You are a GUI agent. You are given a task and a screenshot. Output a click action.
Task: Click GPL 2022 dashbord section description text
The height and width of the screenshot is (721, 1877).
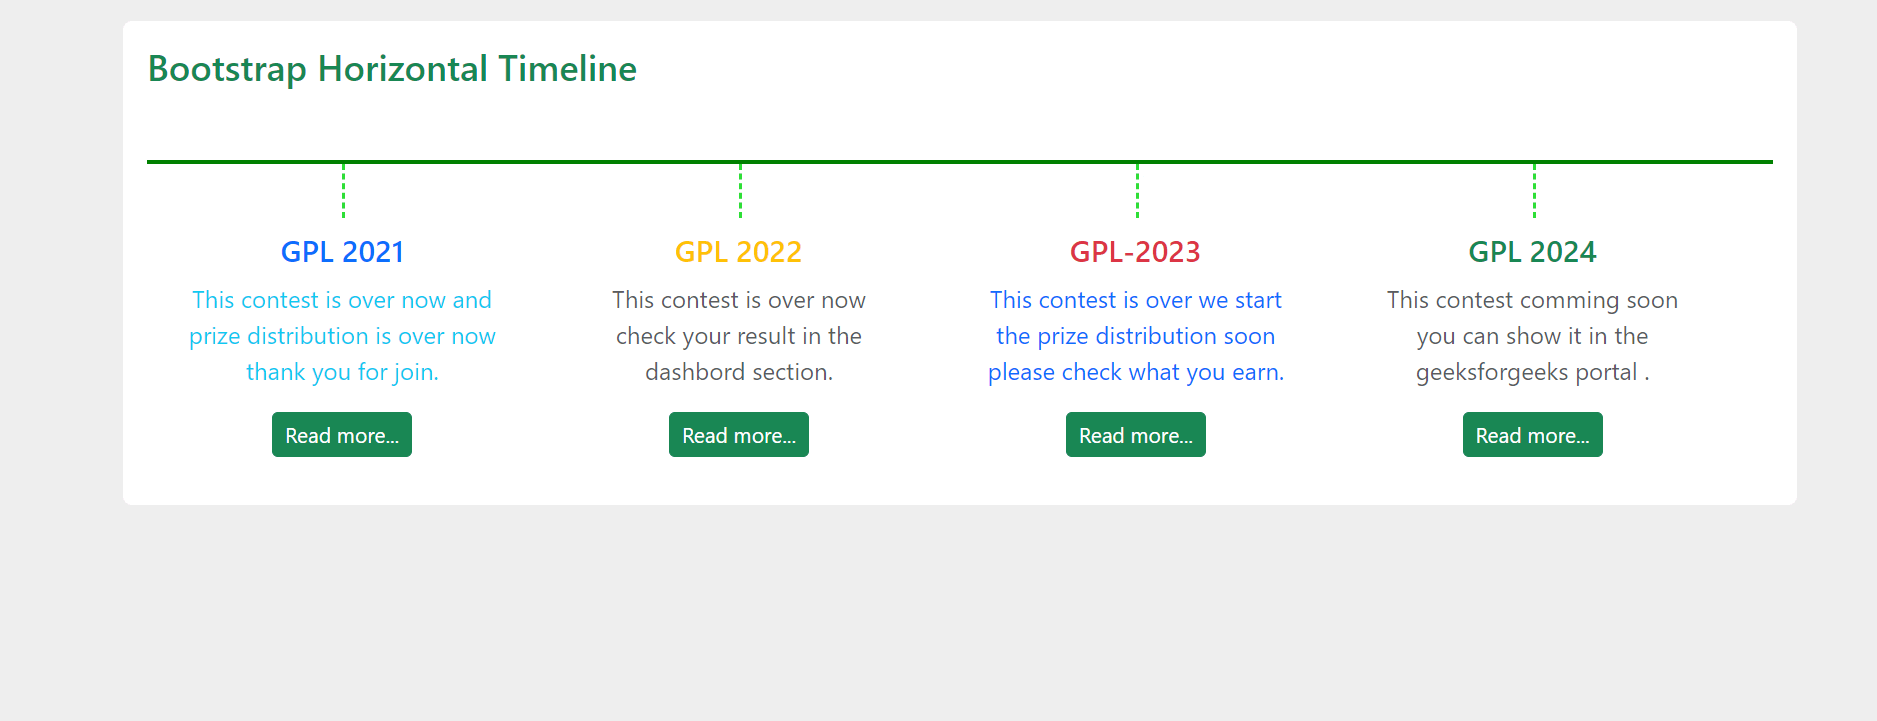pyautogui.click(x=739, y=336)
